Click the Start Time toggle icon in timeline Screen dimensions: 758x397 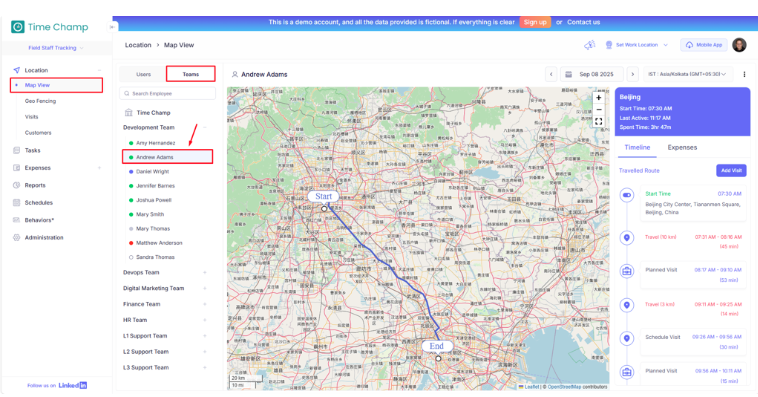pos(627,195)
